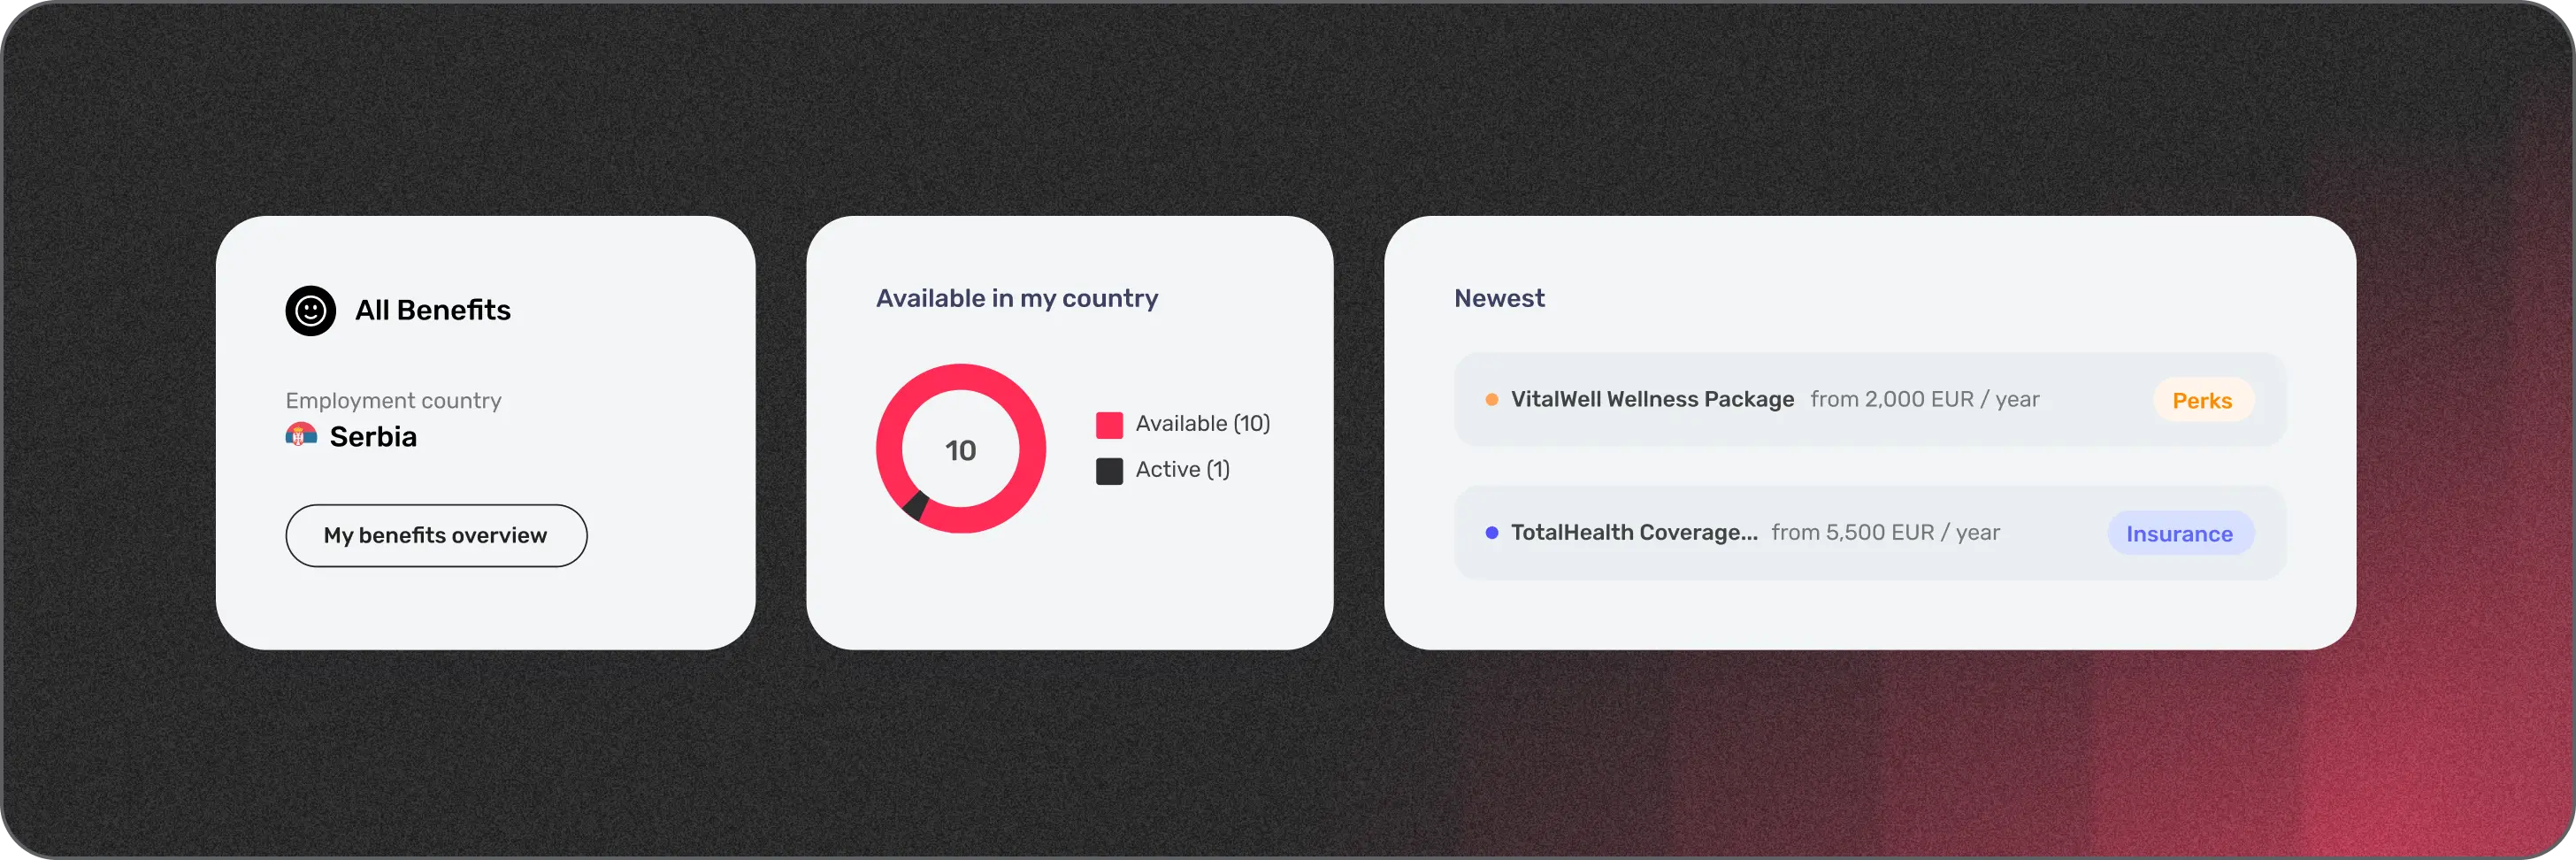The height and width of the screenshot is (860, 2576).
Task: Click the Available (10) legend label
Action: click(x=1202, y=424)
